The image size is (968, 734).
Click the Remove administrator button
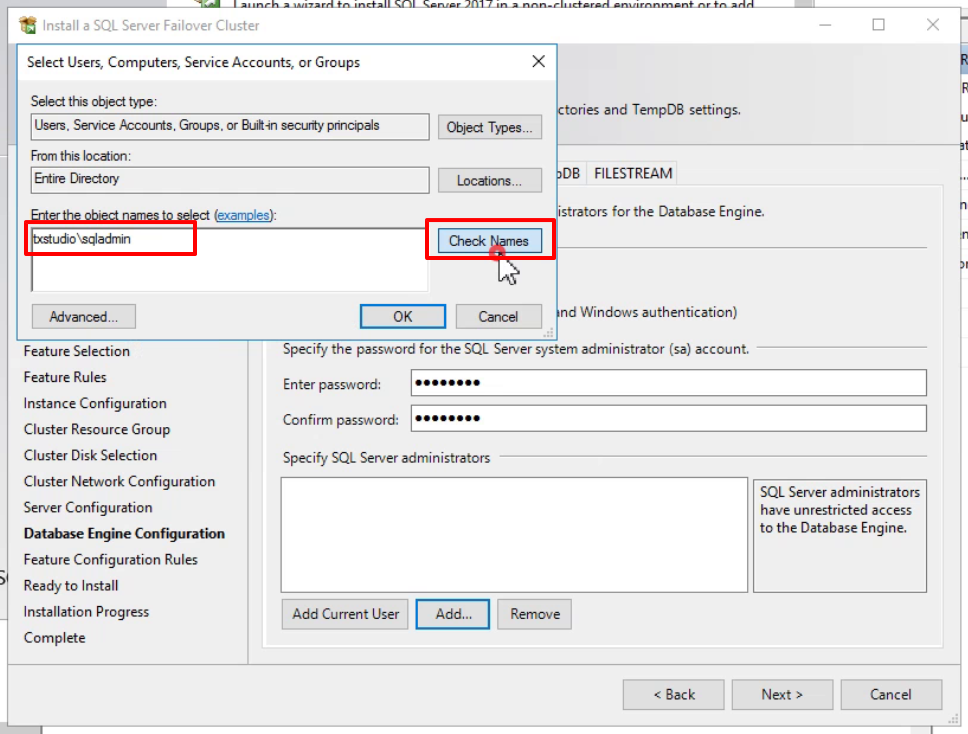(x=535, y=614)
